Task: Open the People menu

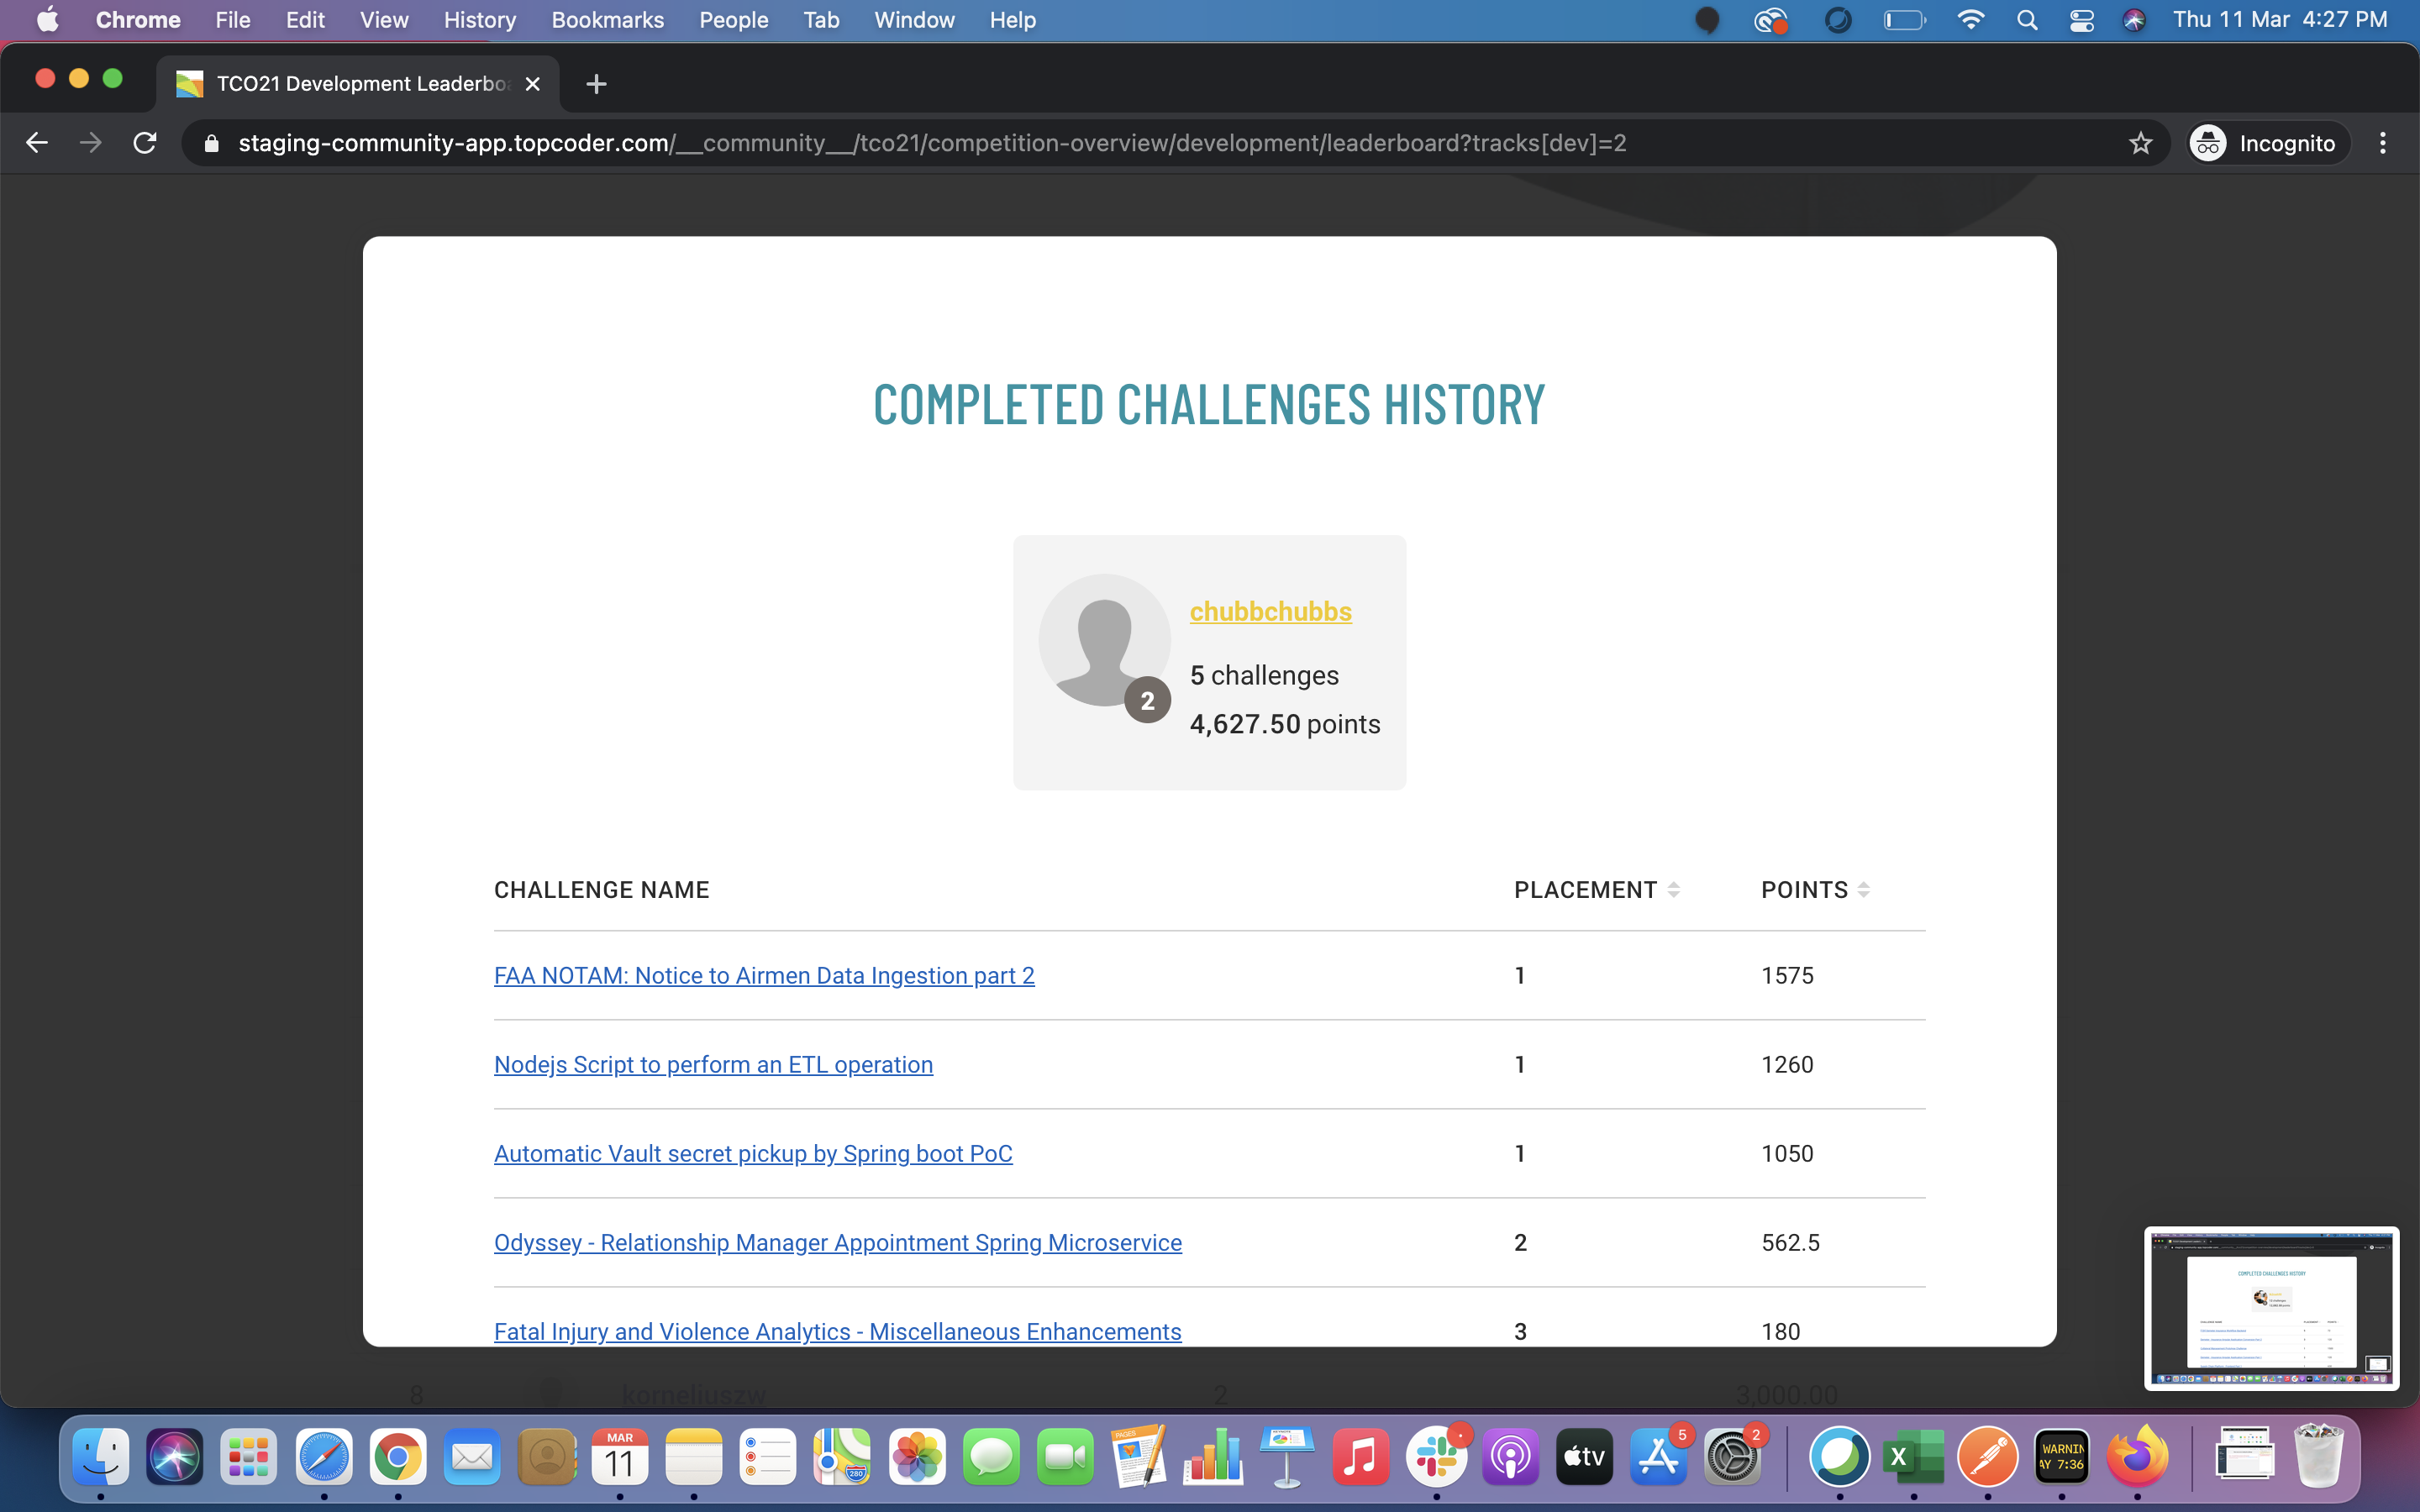Action: click(x=733, y=20)
